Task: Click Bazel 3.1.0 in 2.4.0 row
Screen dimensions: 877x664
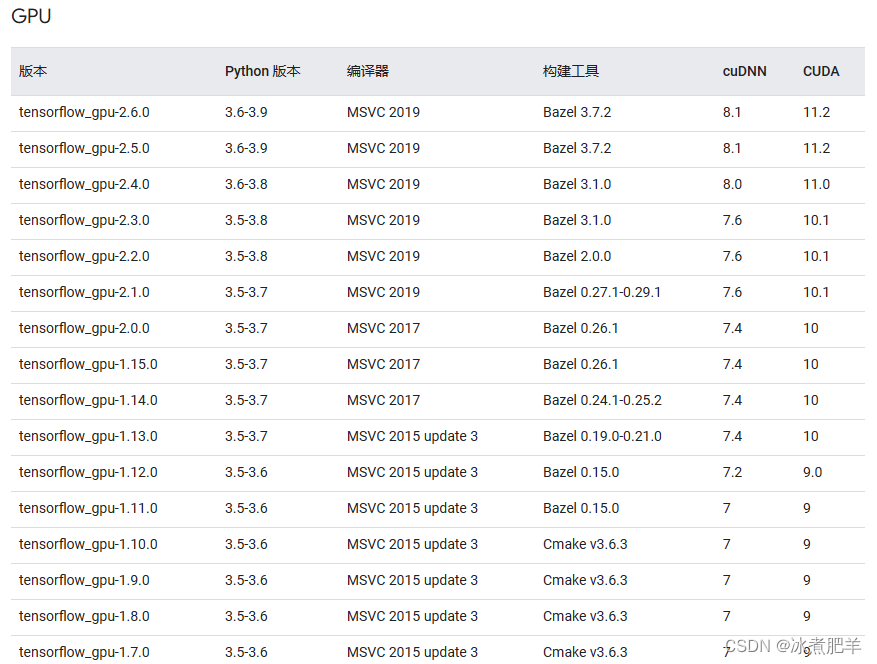Action: click(577, 184)
